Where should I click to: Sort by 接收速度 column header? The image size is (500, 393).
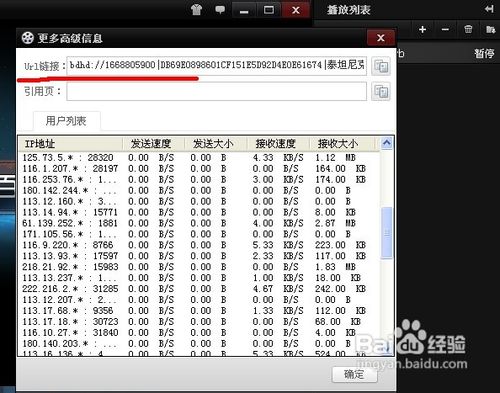coord(278,144)
